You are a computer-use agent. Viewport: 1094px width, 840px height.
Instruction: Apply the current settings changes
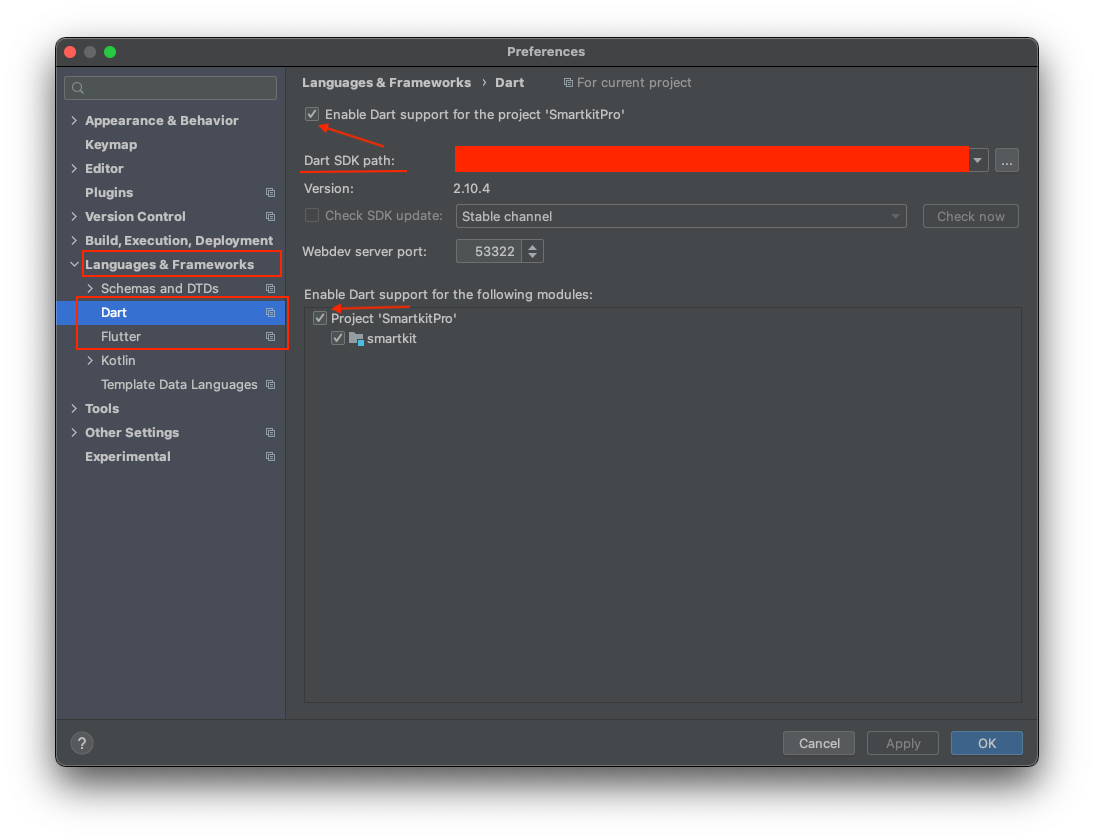click(x=902, y=743)
